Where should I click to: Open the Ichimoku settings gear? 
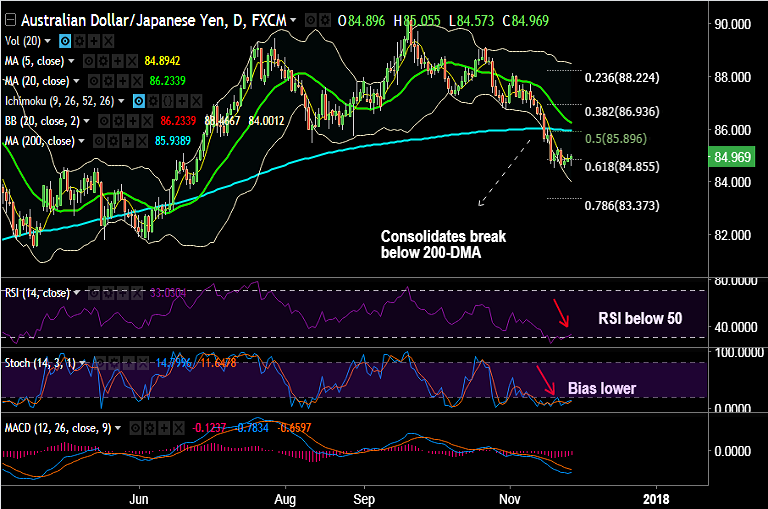pos(153,101)
